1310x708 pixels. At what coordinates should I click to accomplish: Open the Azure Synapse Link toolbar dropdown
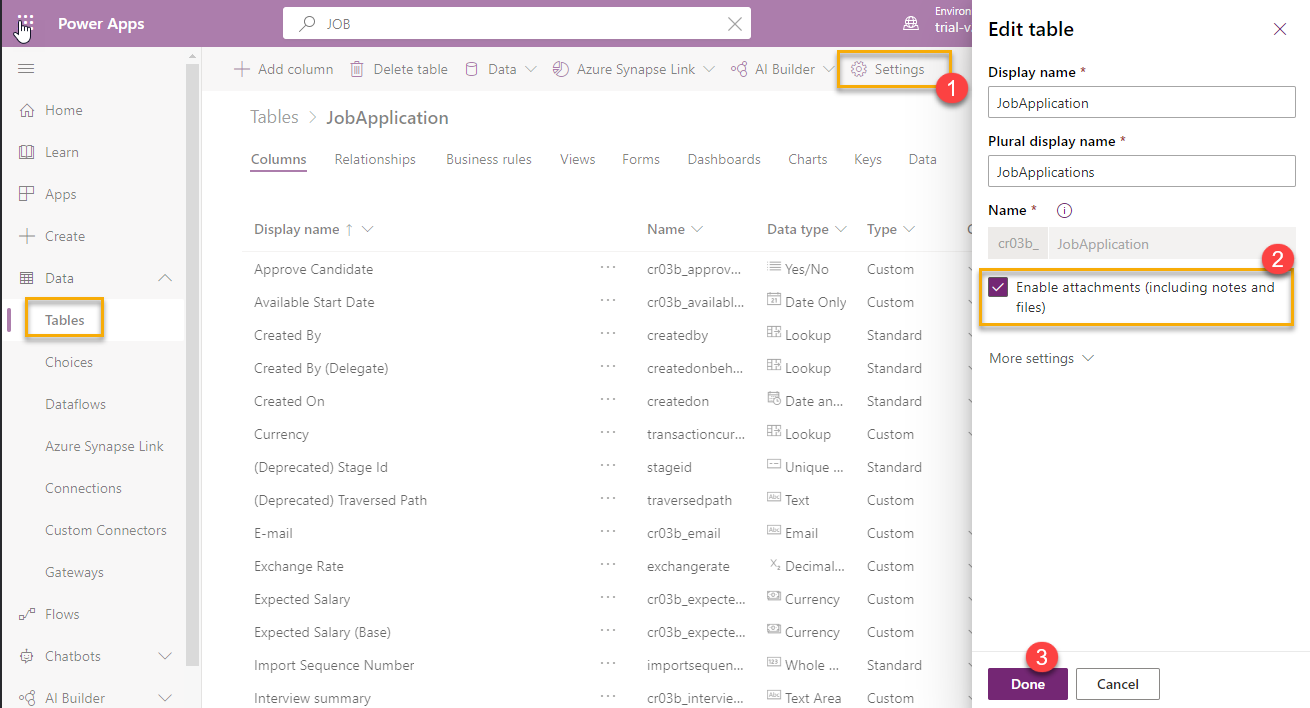pos(633,69)
